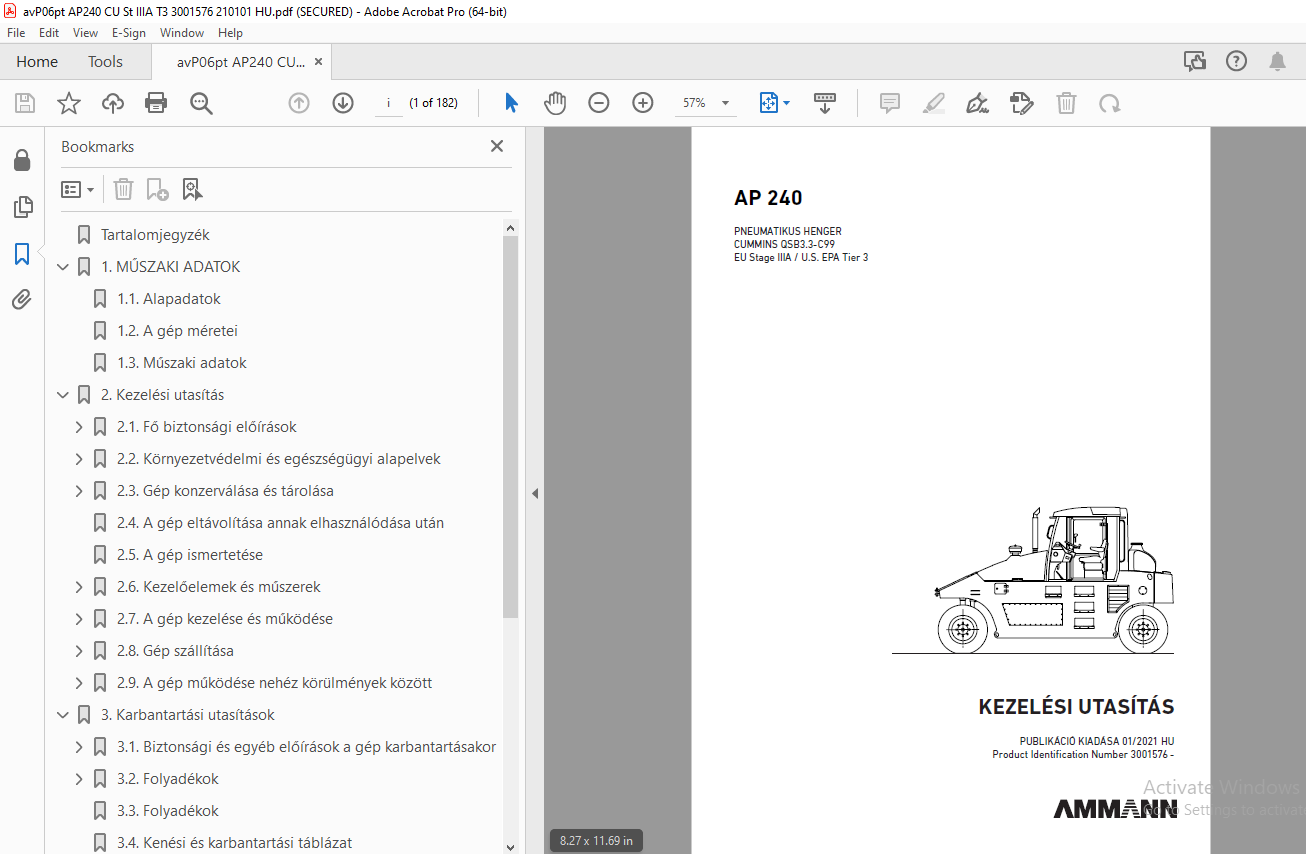Image resolution: width=1306 pixels, height=854 pixels.
Task: Open the Sign document pen tool
Action: [978, 103]
